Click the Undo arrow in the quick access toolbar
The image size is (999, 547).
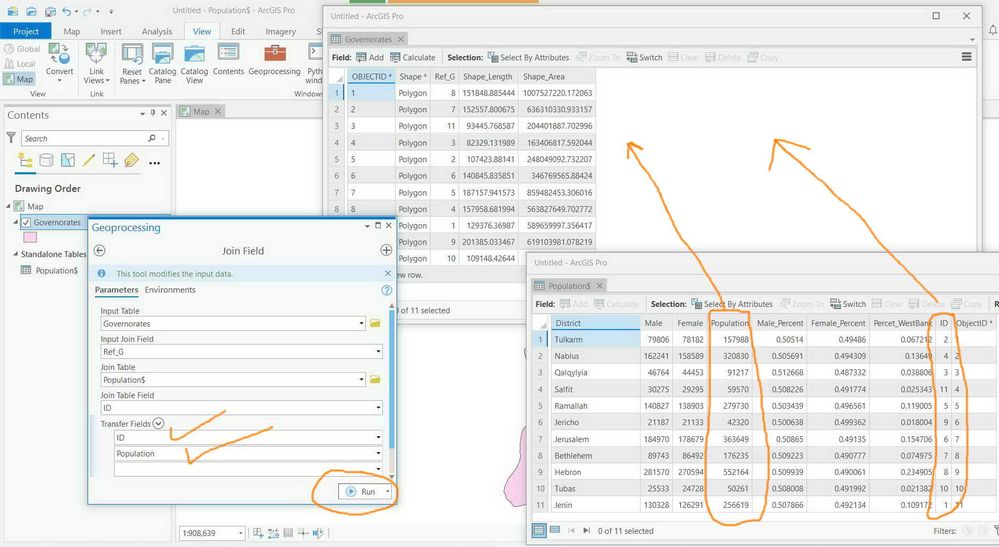[x=66, y=11]
